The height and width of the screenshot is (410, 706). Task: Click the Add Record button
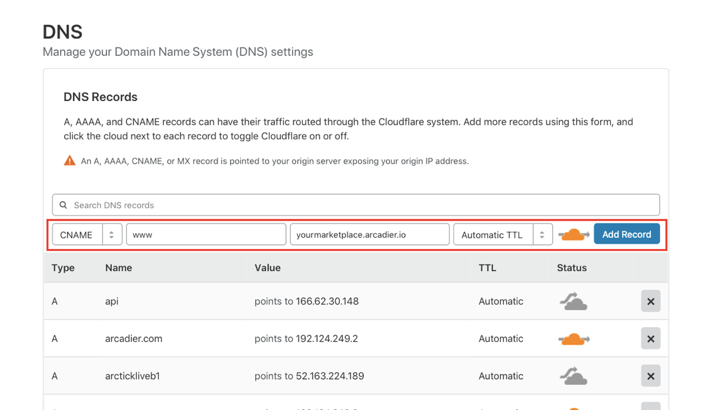[626, 234]
